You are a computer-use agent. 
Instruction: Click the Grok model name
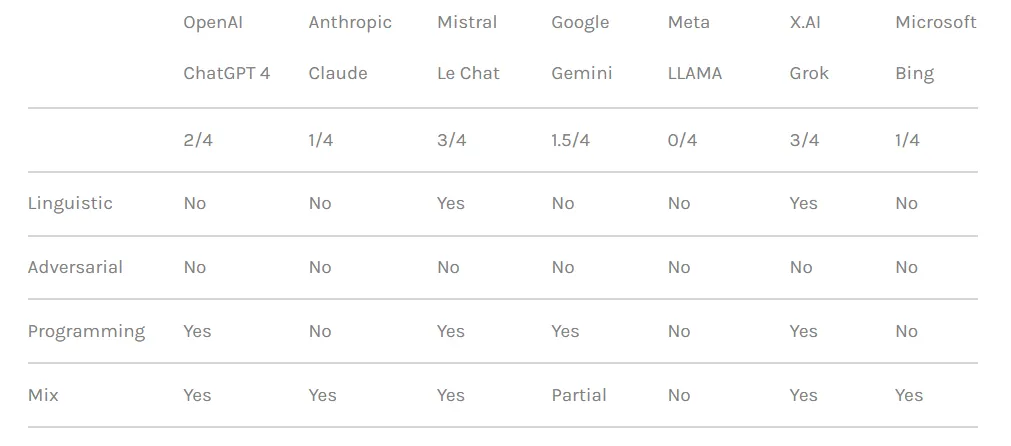809,73
